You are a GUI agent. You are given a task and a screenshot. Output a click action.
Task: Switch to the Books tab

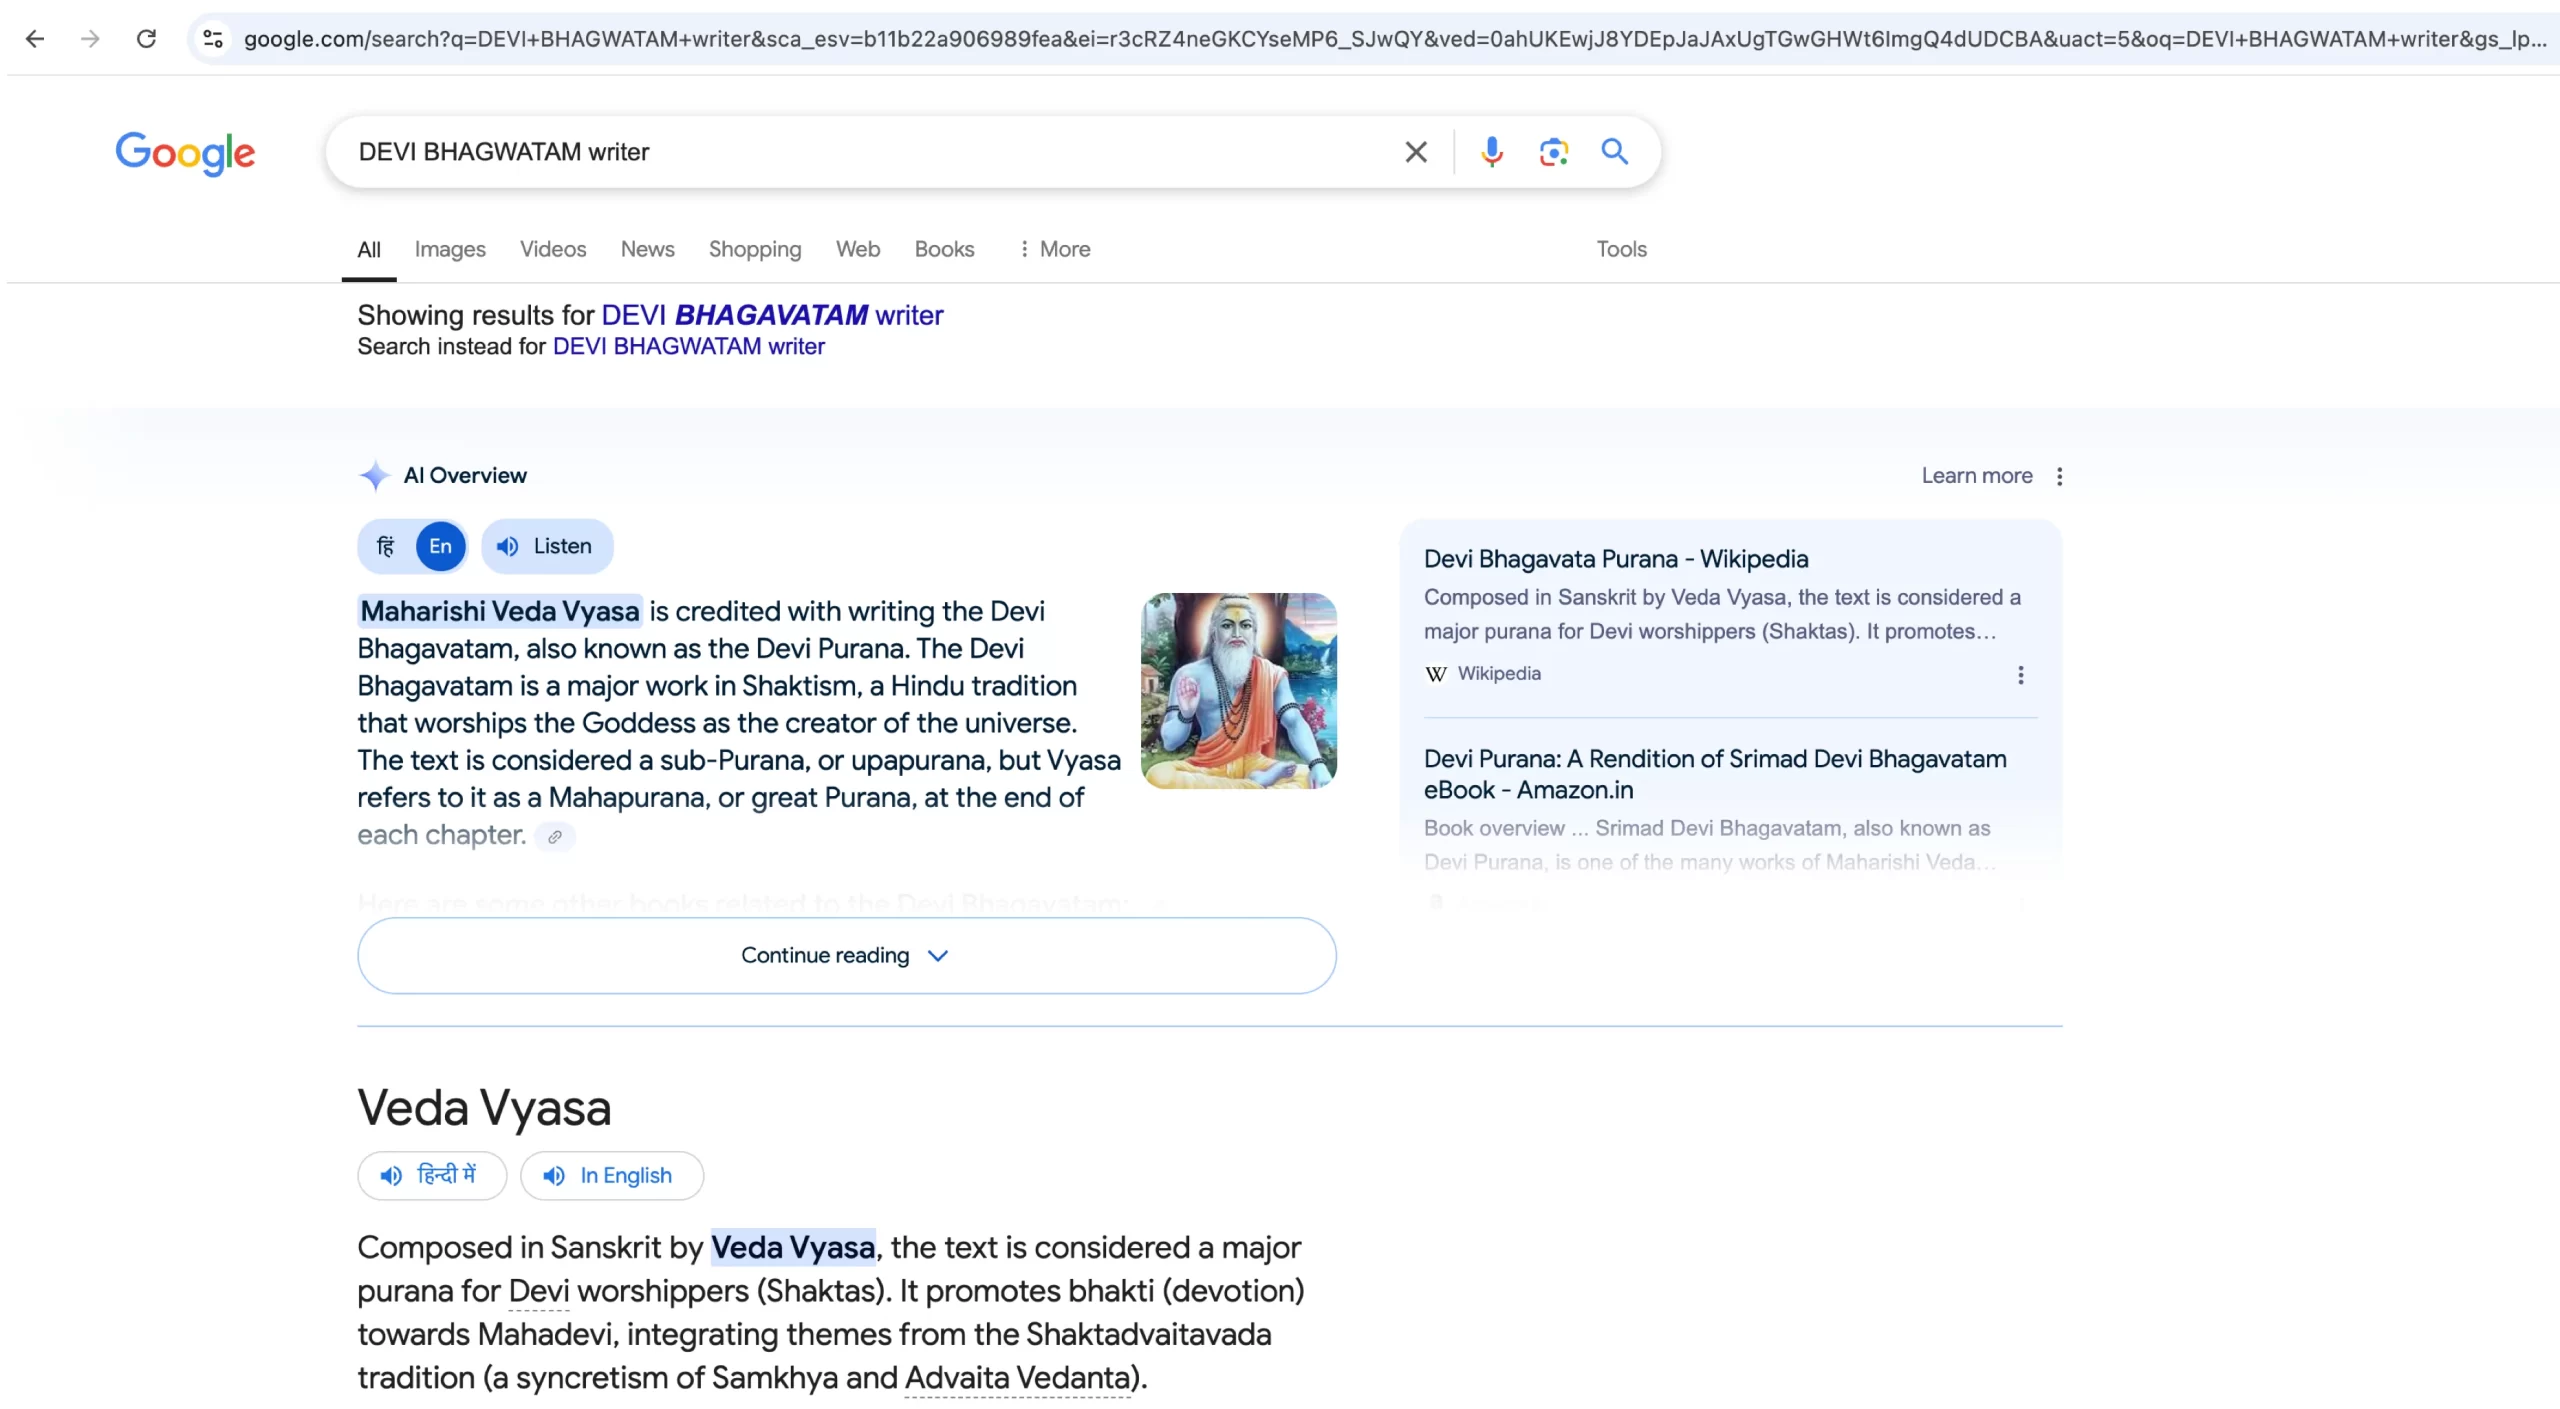(943, 249)
